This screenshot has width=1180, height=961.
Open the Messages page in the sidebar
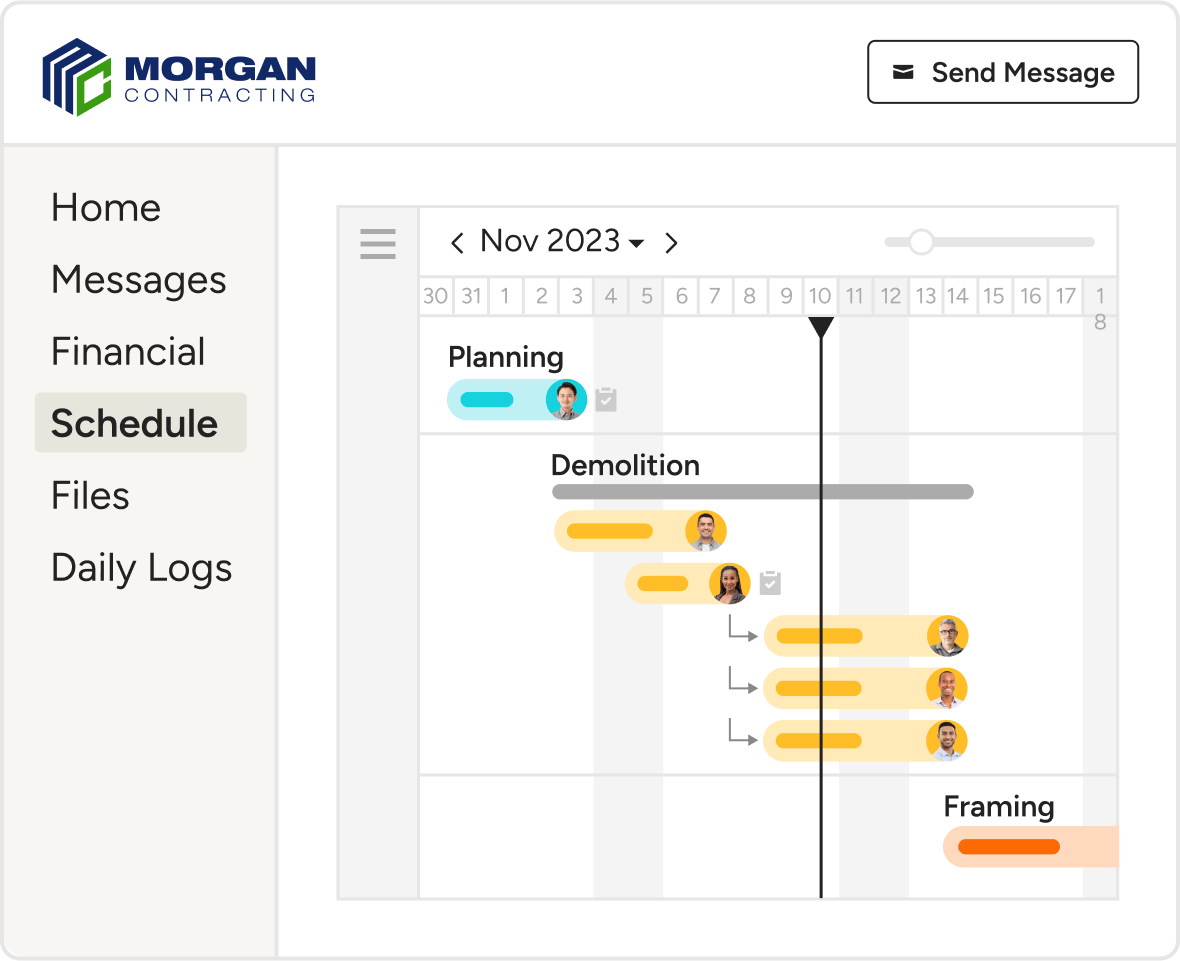pyautogui.click(x=138, y=280)
